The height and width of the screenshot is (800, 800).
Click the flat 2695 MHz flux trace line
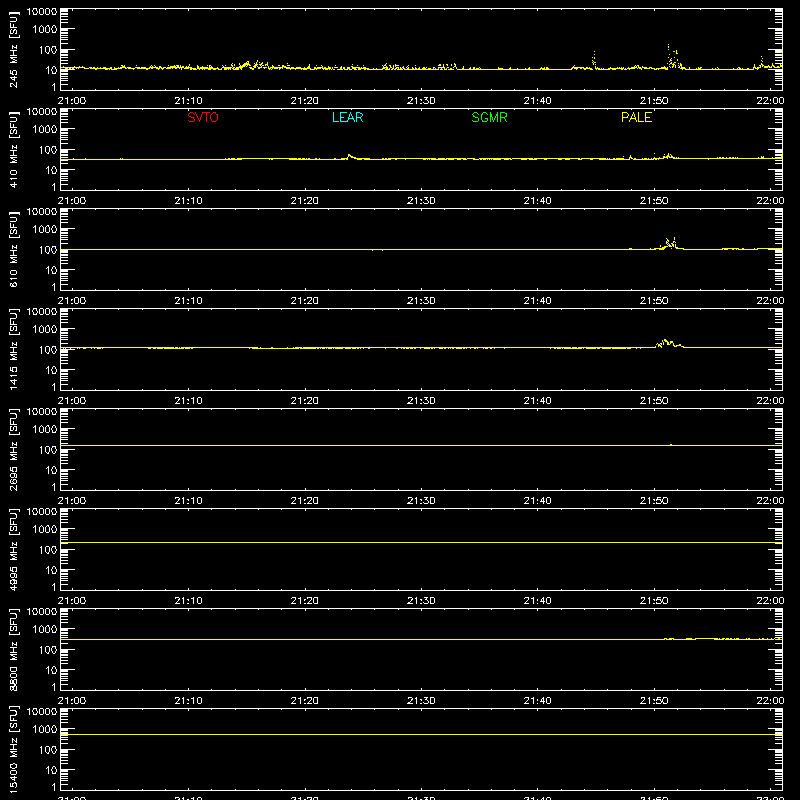click(x=421, y=445)
